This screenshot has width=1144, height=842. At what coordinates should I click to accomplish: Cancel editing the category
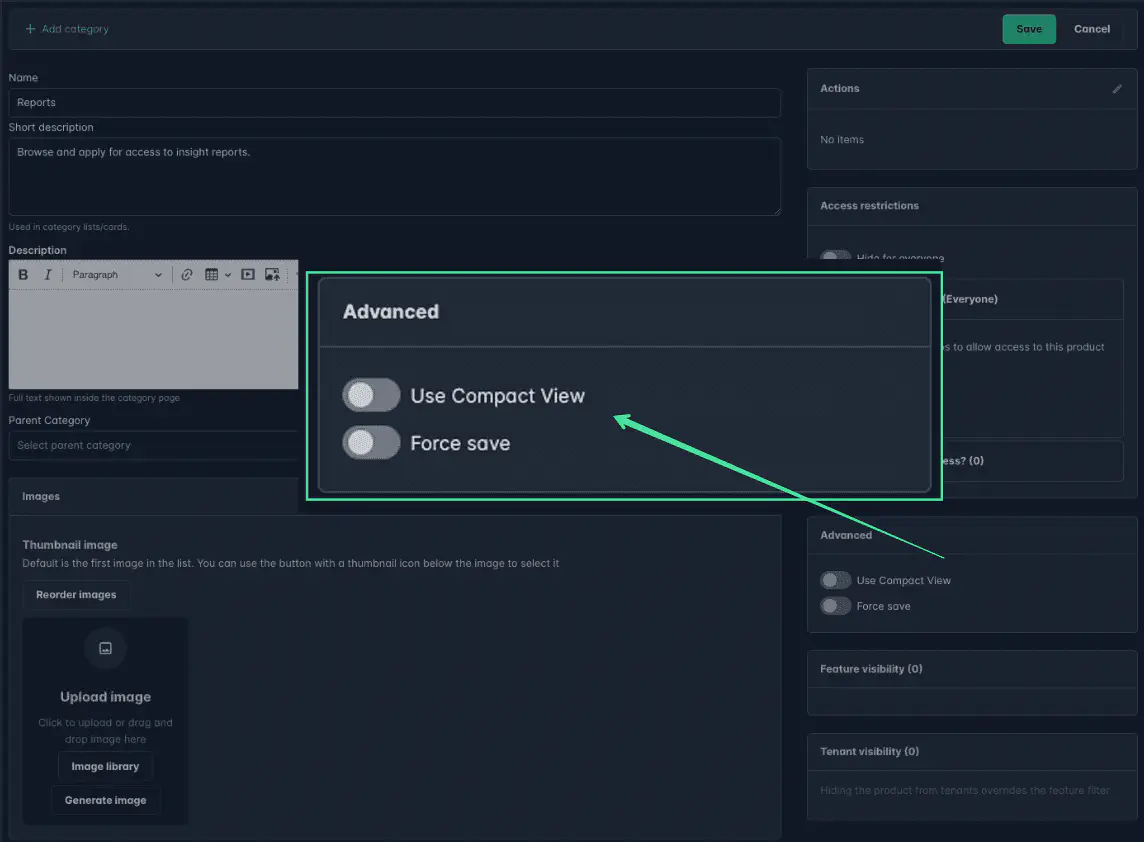click(1091, 28)
